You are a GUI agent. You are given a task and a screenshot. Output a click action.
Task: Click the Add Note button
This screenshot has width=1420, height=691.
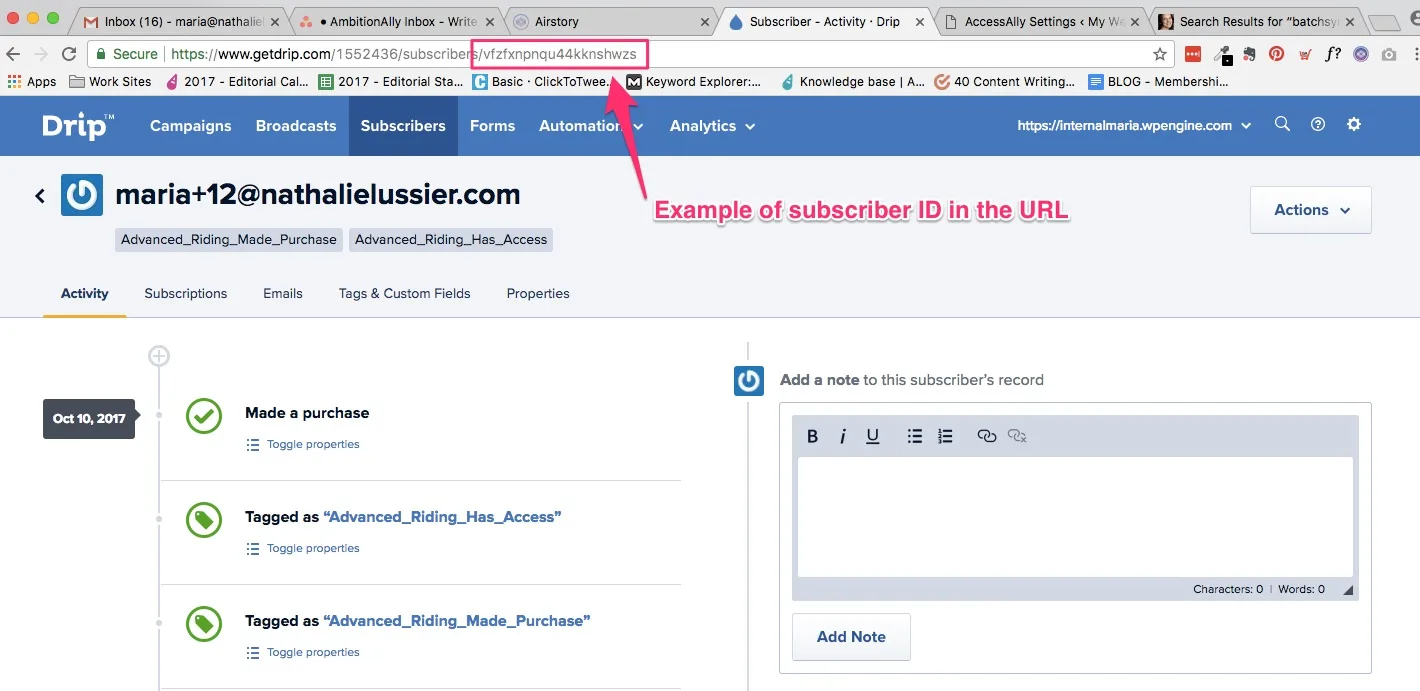(851, 637)
